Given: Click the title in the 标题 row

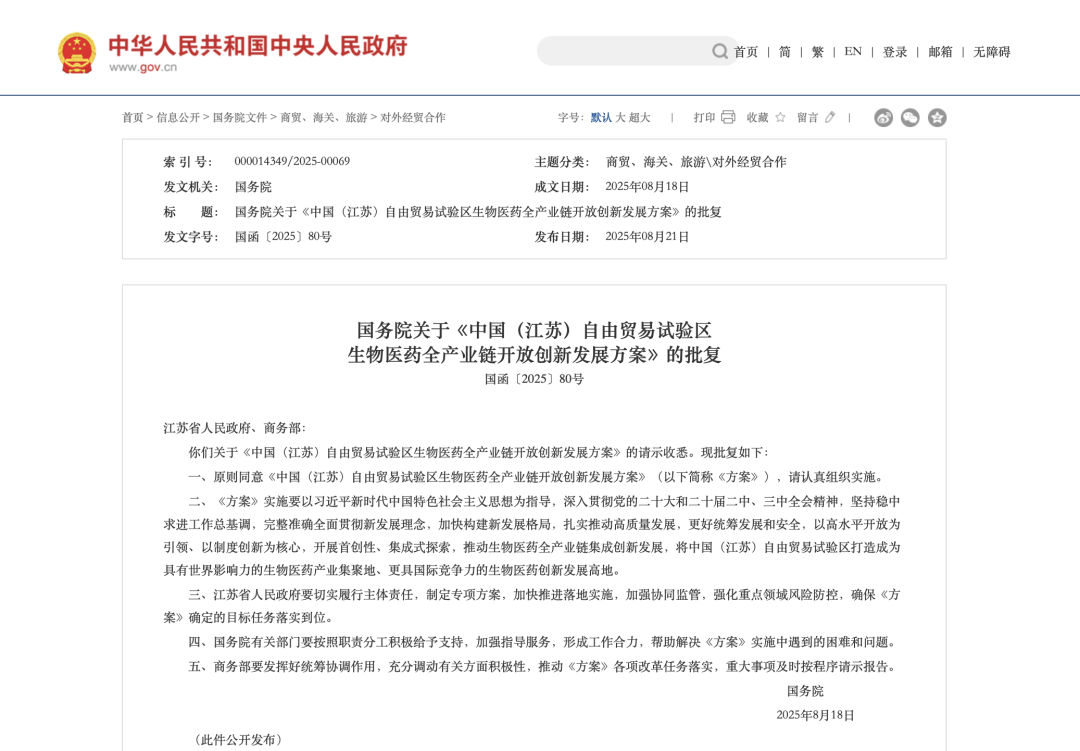Looking at the screenshot, I should (x=478, y=212).
